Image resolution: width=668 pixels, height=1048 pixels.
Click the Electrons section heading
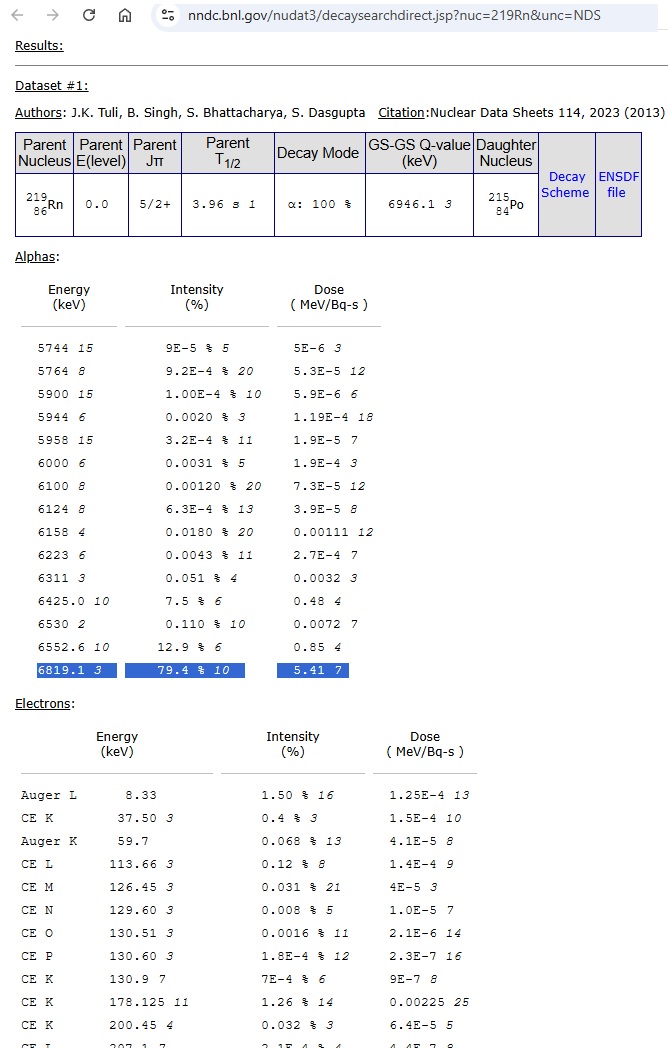[43, 704]
